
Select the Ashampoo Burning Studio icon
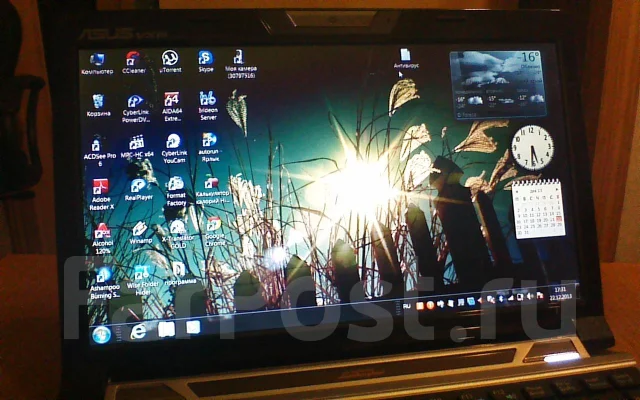(104, 283)
